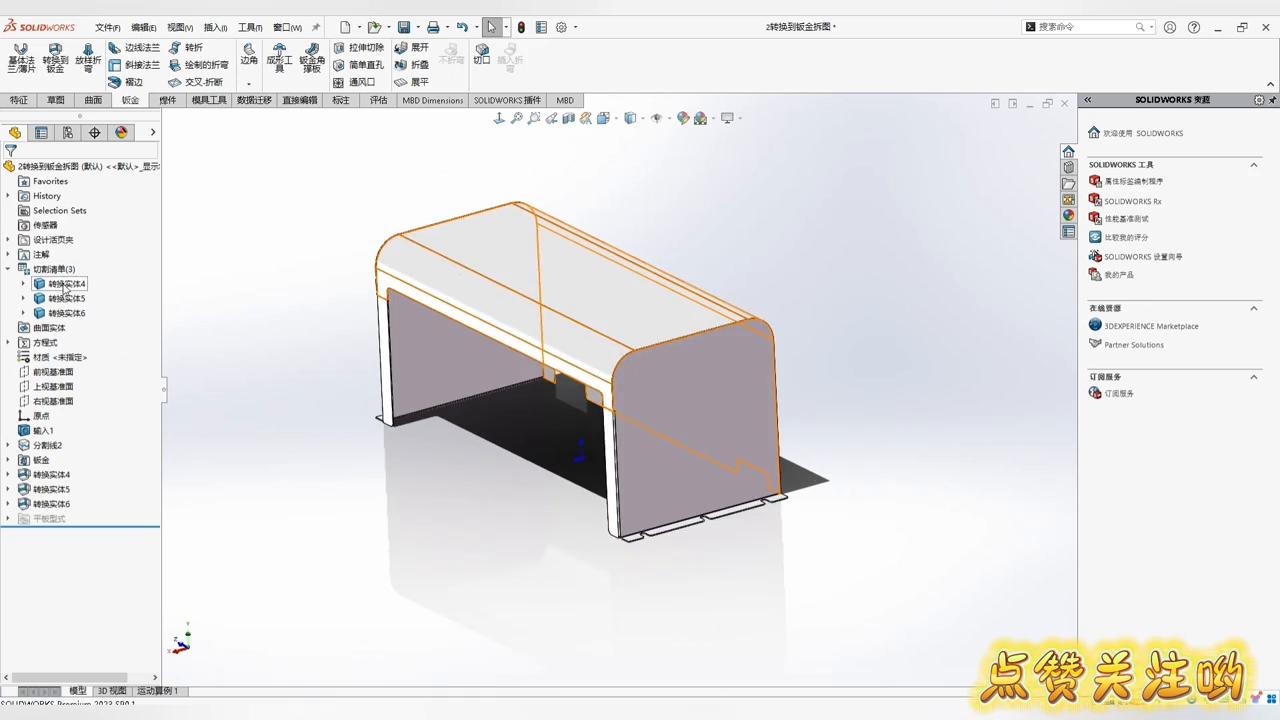Click the 展开 unfold tool
Viewport: 1280px width, 720px height.
411,48
